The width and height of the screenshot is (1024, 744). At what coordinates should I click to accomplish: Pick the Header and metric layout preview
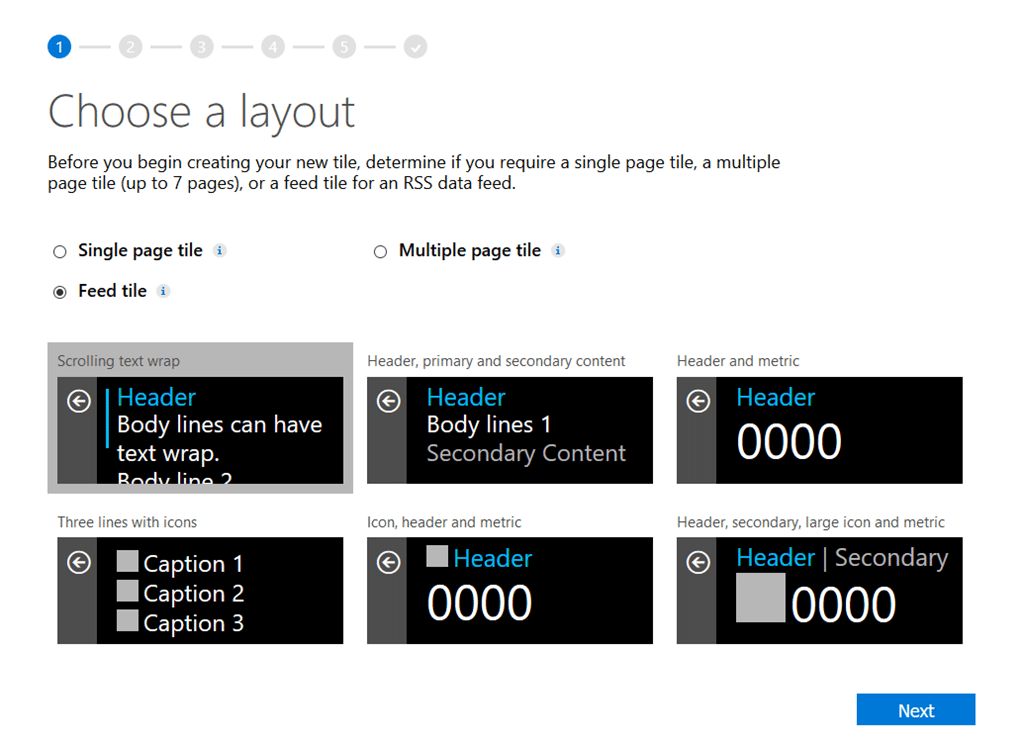pos(820,430)
